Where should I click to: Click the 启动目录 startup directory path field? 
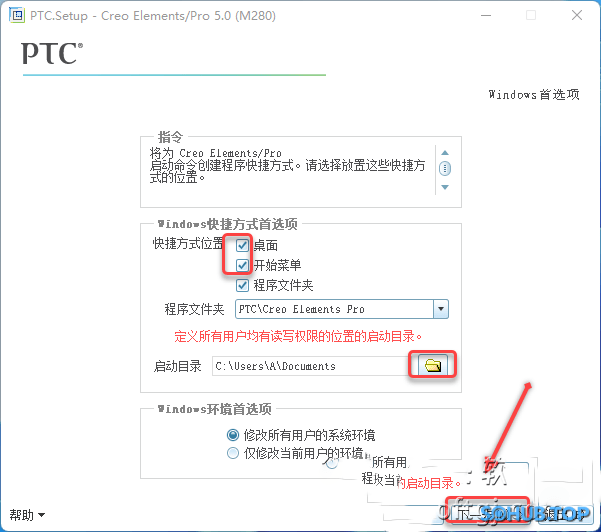coord(310,366)
